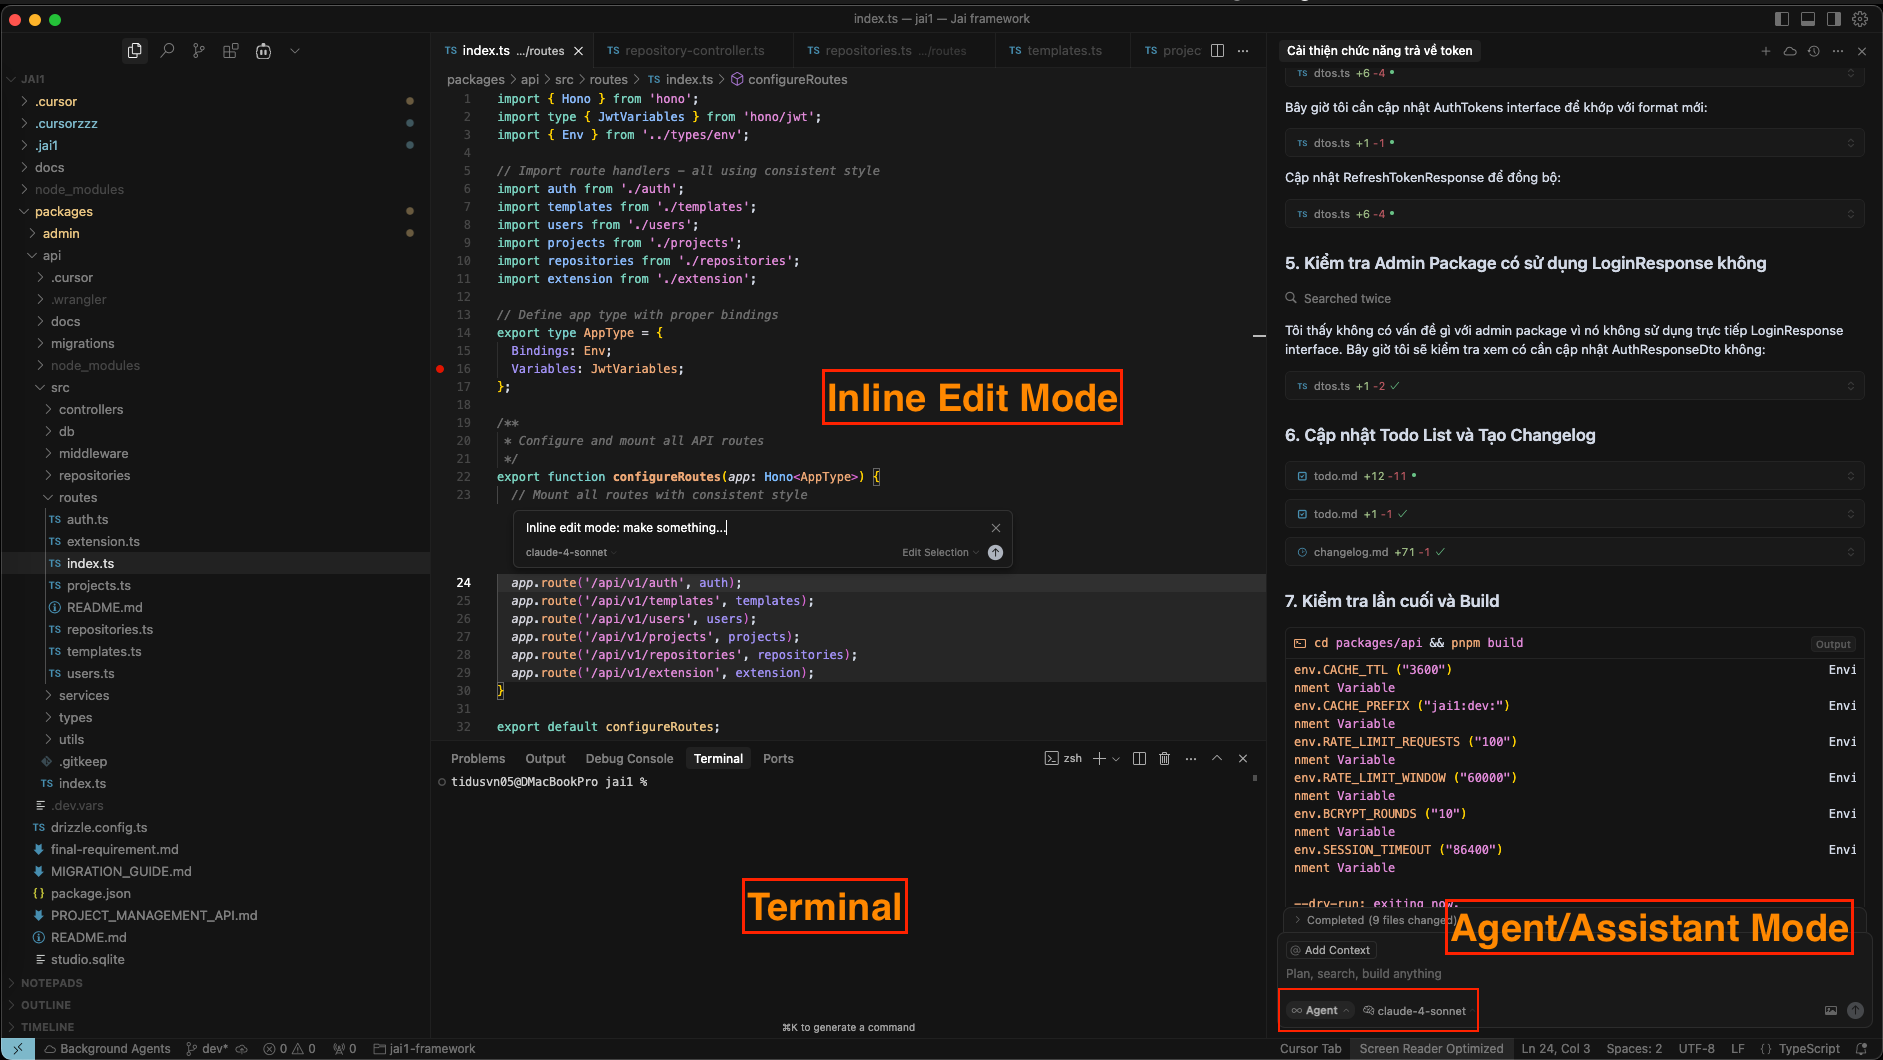Switch to the repository-controller.ts tab
1883x1060 pixels.
point(694,51)
